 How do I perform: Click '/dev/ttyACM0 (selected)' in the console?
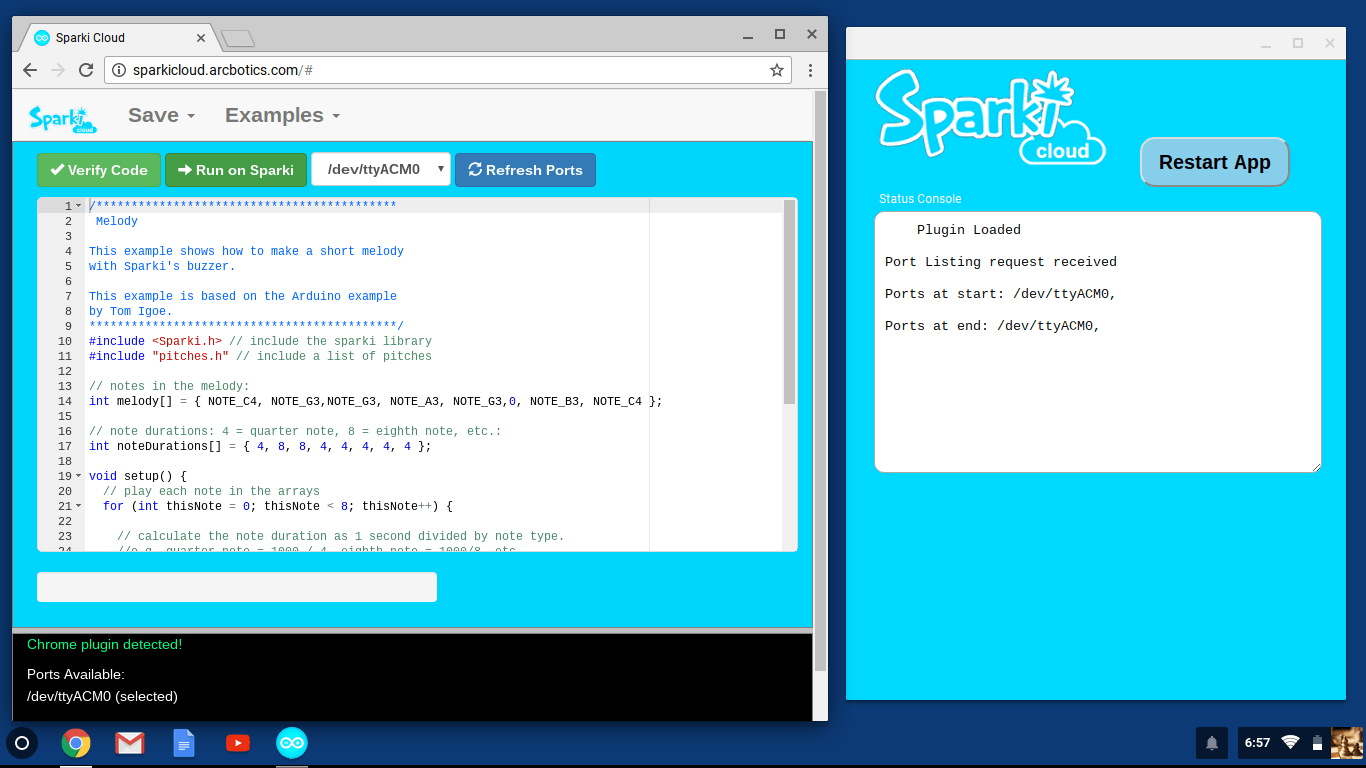[102, 696]
